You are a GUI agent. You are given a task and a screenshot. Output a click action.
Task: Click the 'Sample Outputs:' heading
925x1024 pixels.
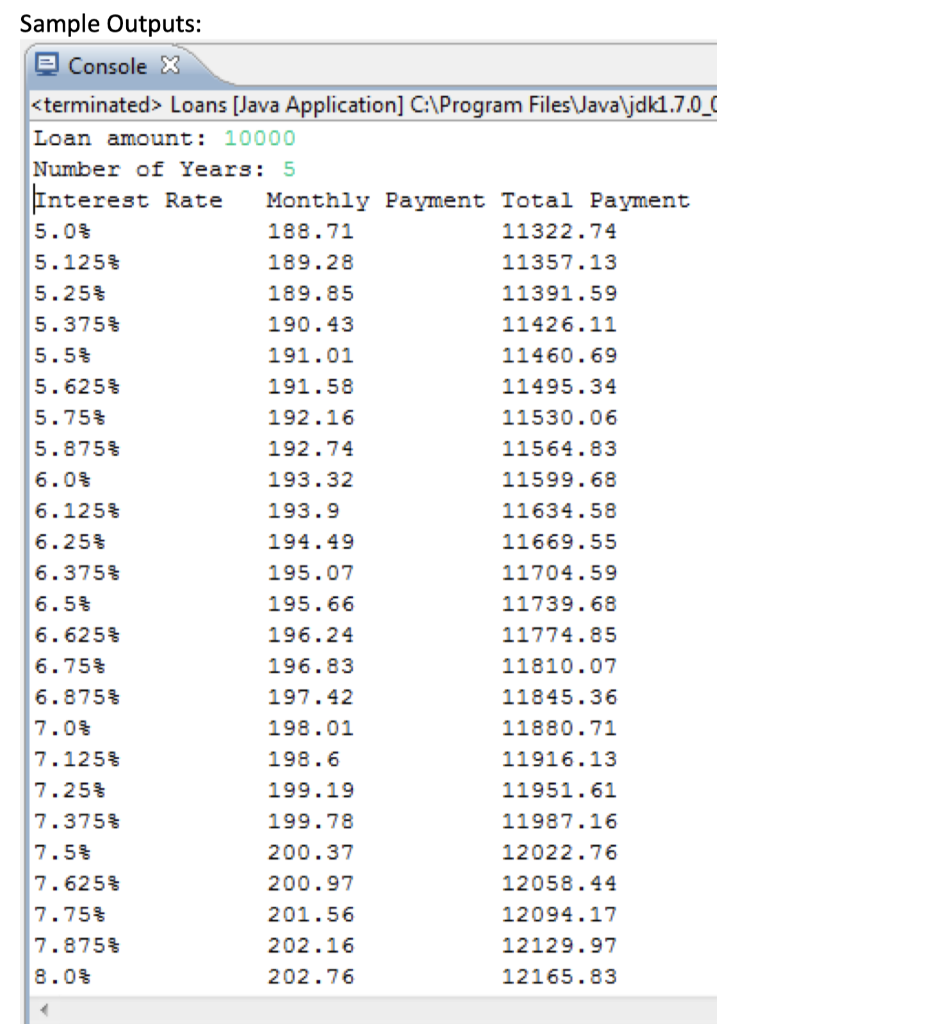(110, 24)
